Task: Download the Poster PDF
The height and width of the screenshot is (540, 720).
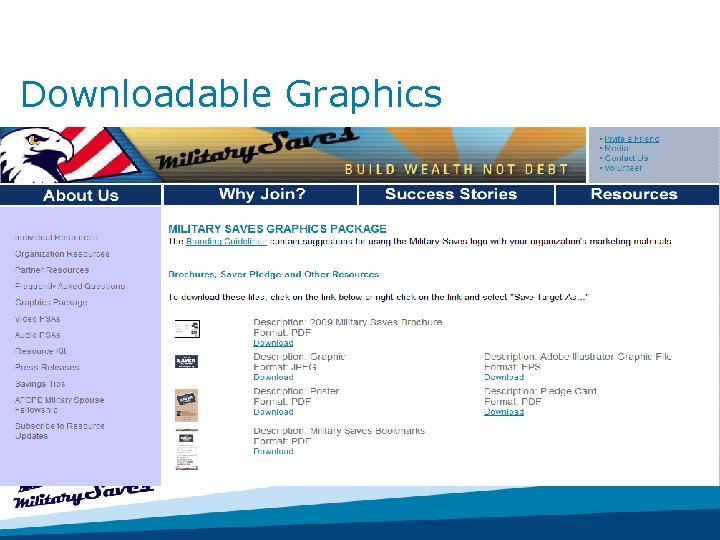Action: [273, 412]
